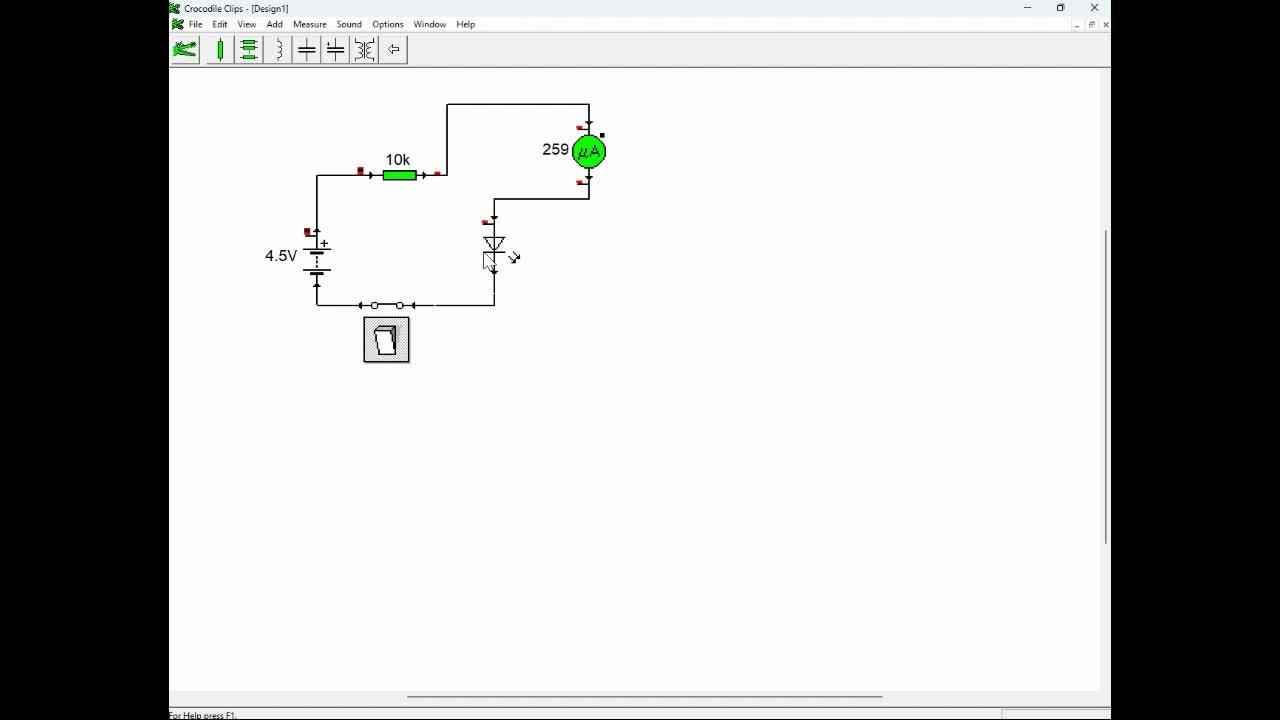Image resolution: width=1280 pixels, height=720 pixels.
Task: Click the vertical scrollbar thumb
Action: (x=1106, y=386)
